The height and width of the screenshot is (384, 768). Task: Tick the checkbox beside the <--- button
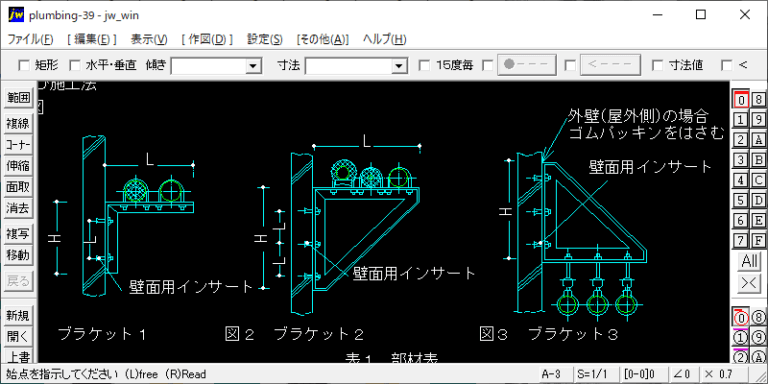point(570,65)
